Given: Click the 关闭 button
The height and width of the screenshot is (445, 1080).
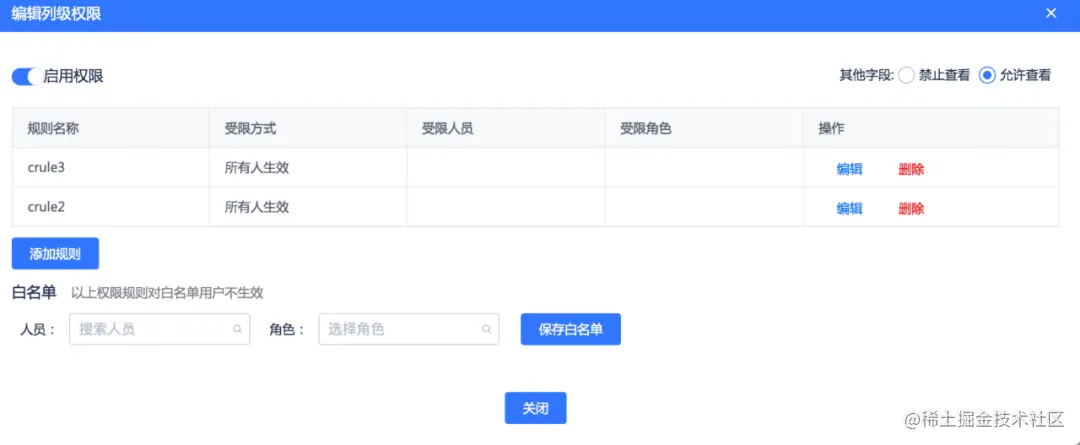Looking at the screenshot, I should [535, 408].
